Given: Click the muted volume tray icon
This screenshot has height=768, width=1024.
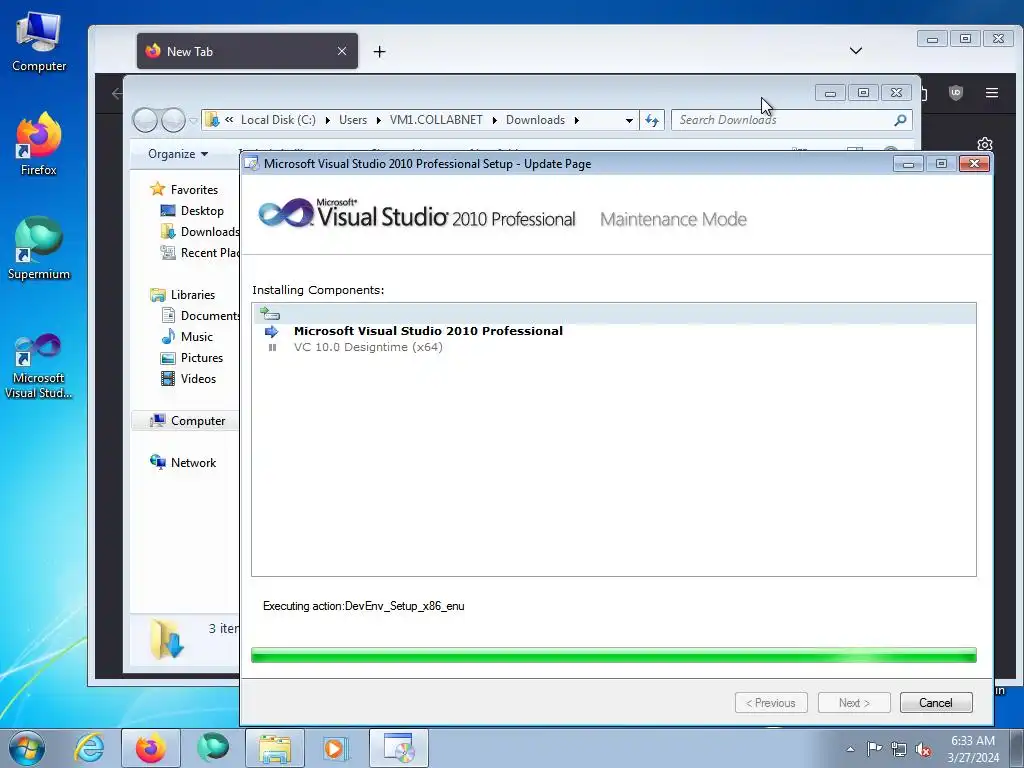Looking at the screenshot, I should tap(923, 749).
